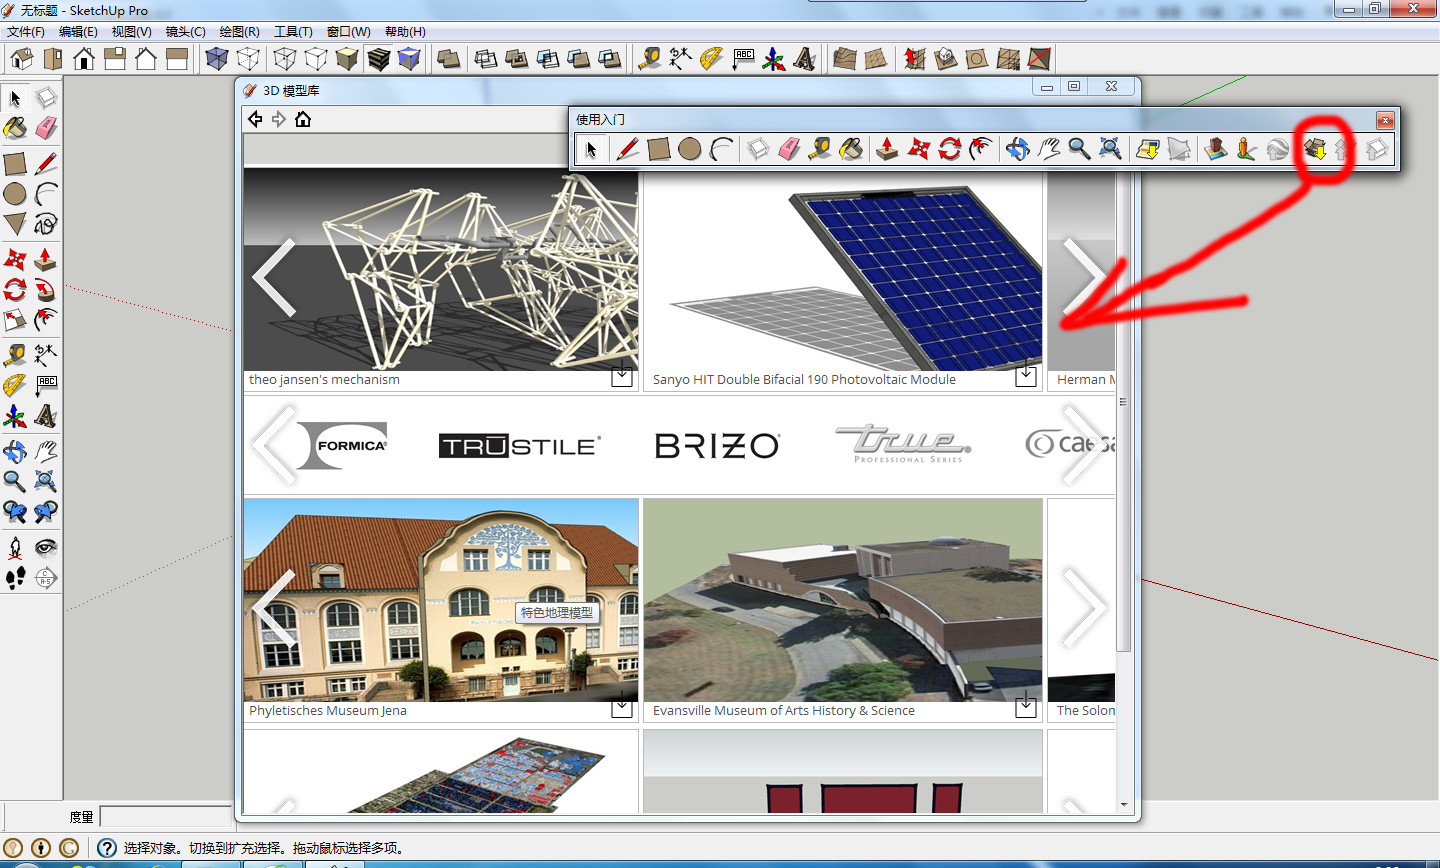This screenshot has height=868, width=1440.
Task: Activate the Position Camera tool
Action: point(15,547)
